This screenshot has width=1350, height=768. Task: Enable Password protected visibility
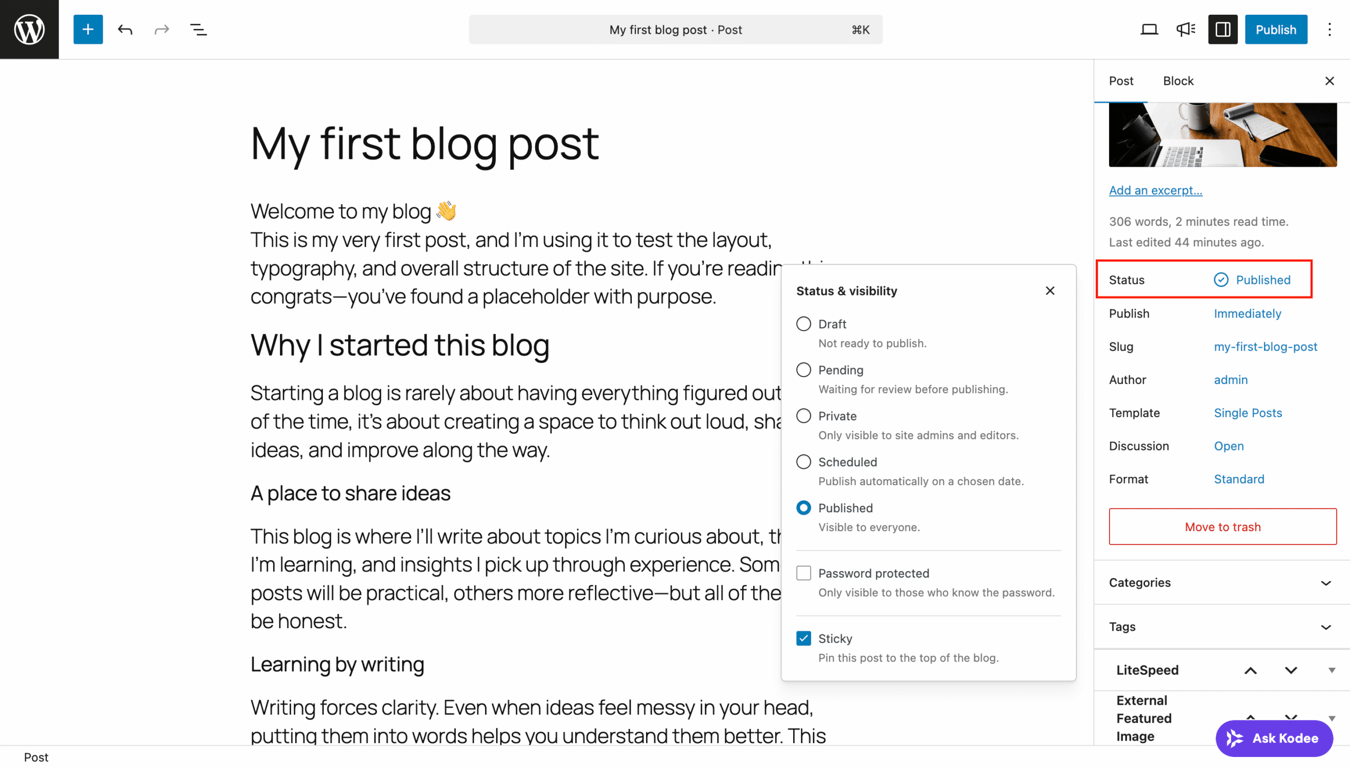coord(803,572)
